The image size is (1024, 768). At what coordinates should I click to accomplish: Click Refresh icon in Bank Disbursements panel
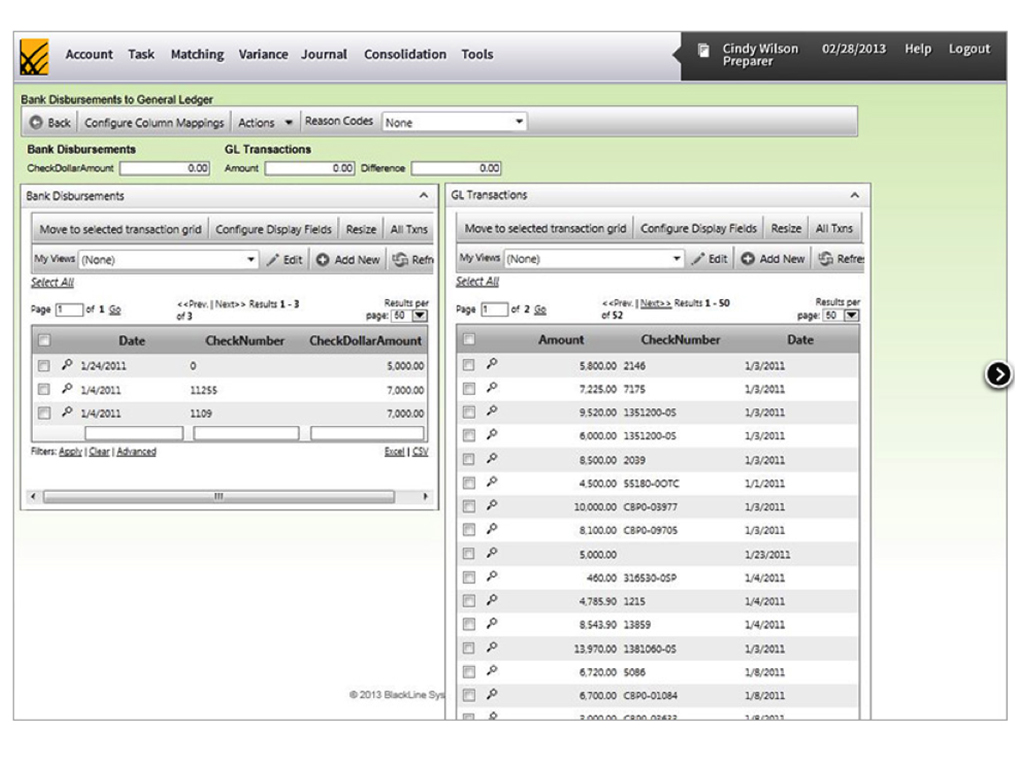tap(400, 259)
